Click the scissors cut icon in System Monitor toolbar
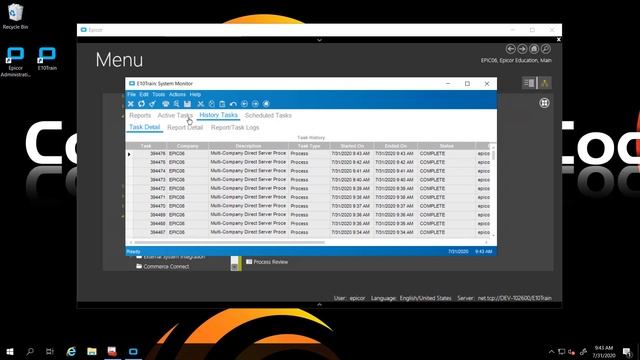640x360 pixels. coord(200,104)
